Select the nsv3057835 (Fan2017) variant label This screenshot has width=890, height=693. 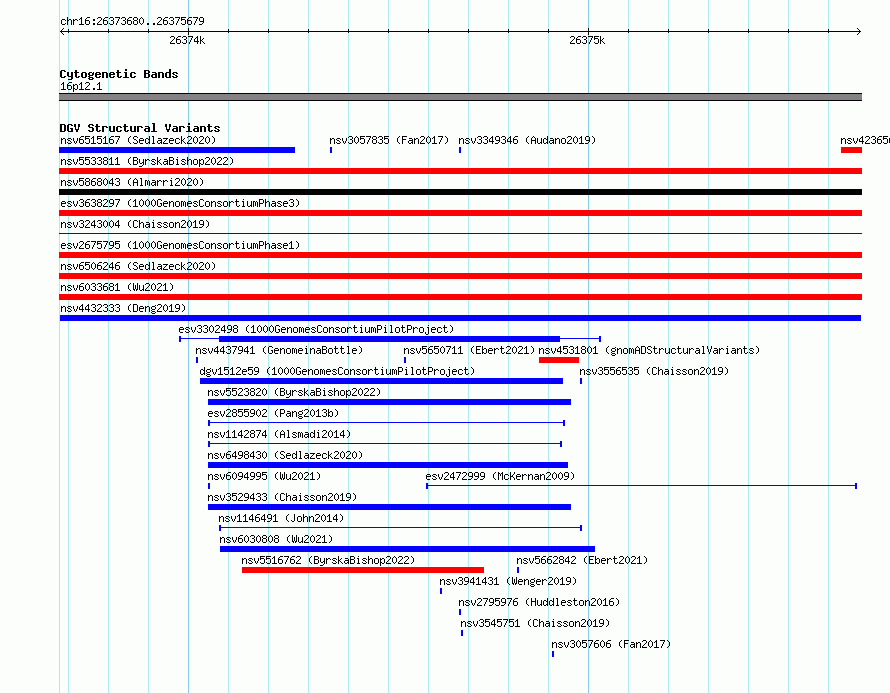pyautogui.click(x=389, y=140)
